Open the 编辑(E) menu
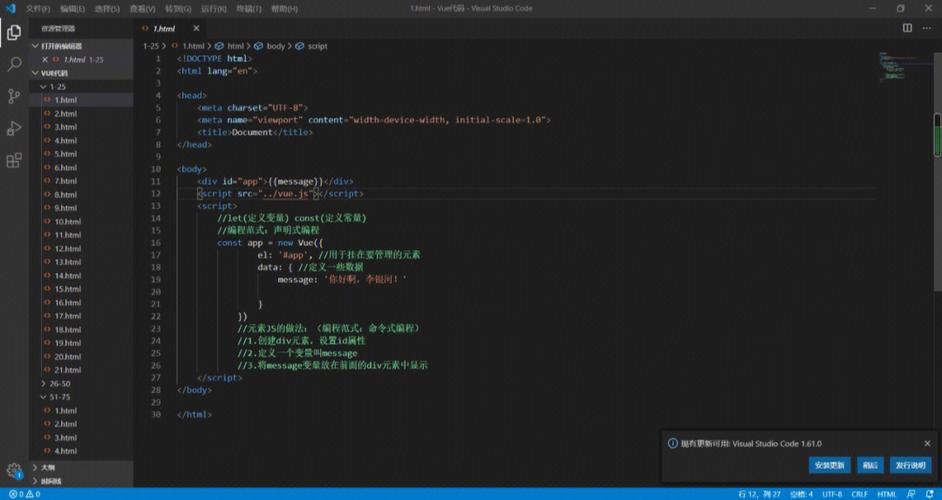 (x=72, y=8)
